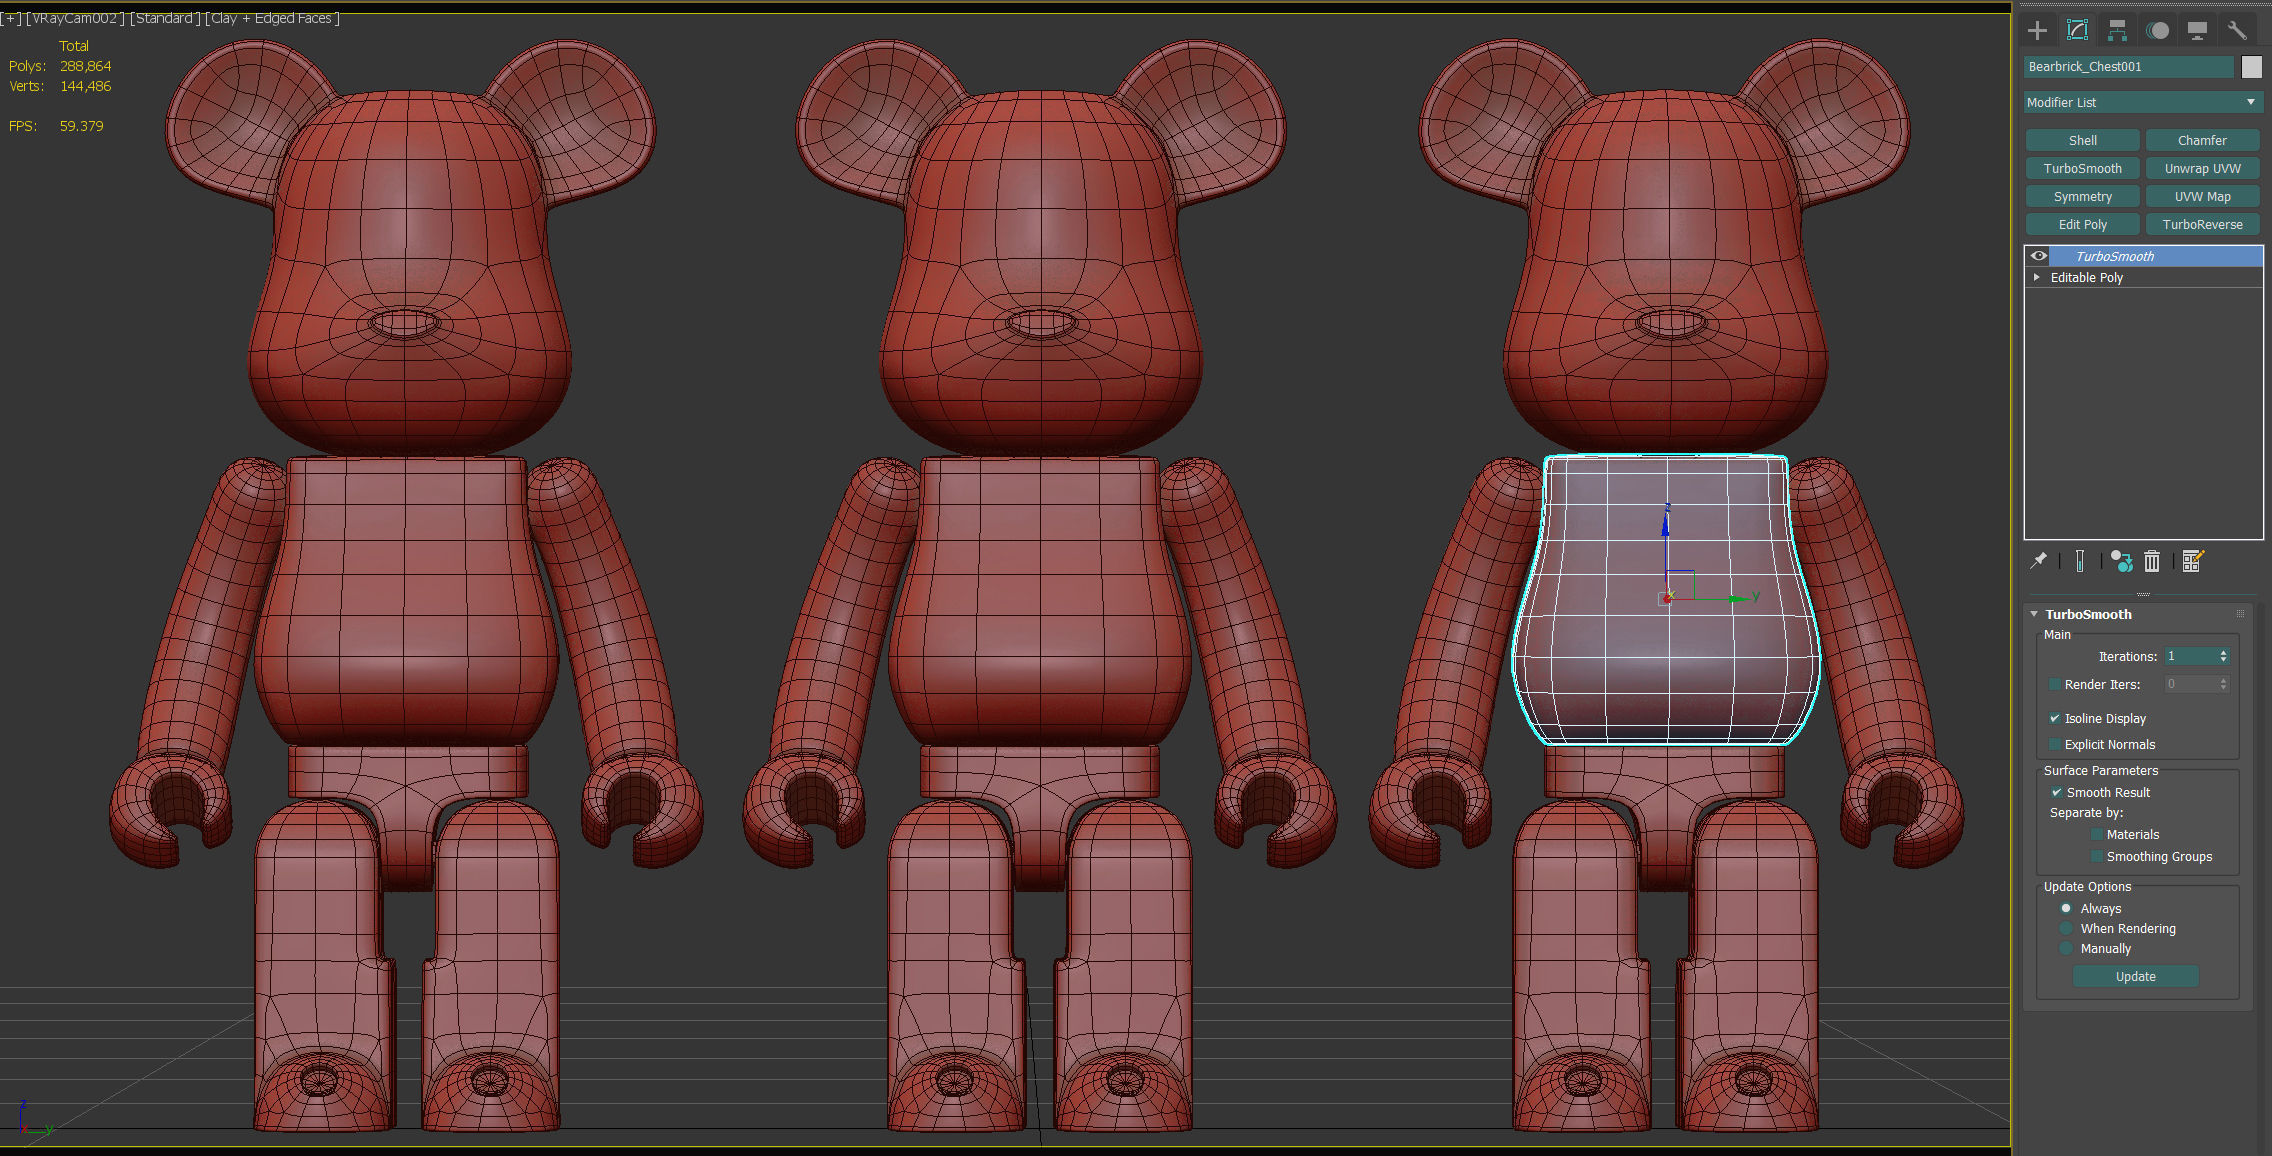Select the When Rendering update option

[x=2066, y=928]
